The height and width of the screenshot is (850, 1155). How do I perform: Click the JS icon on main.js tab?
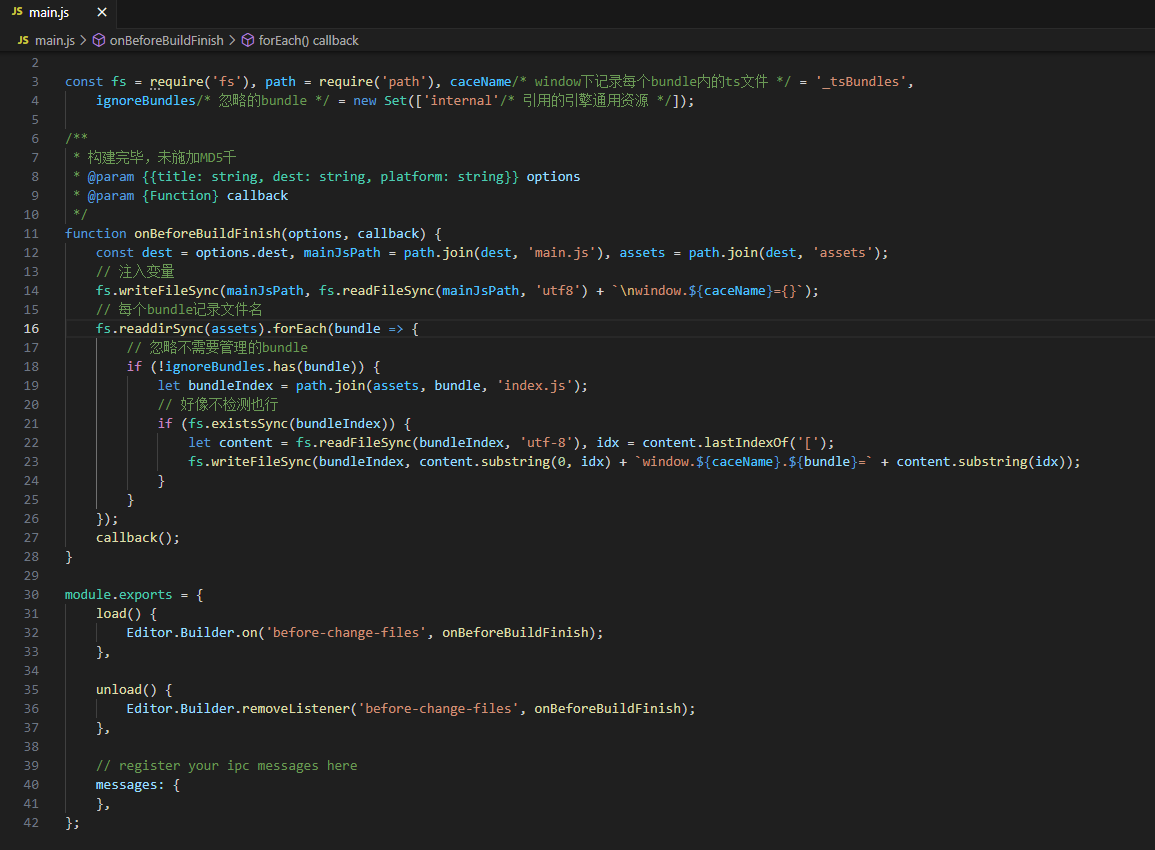point(17,12)
